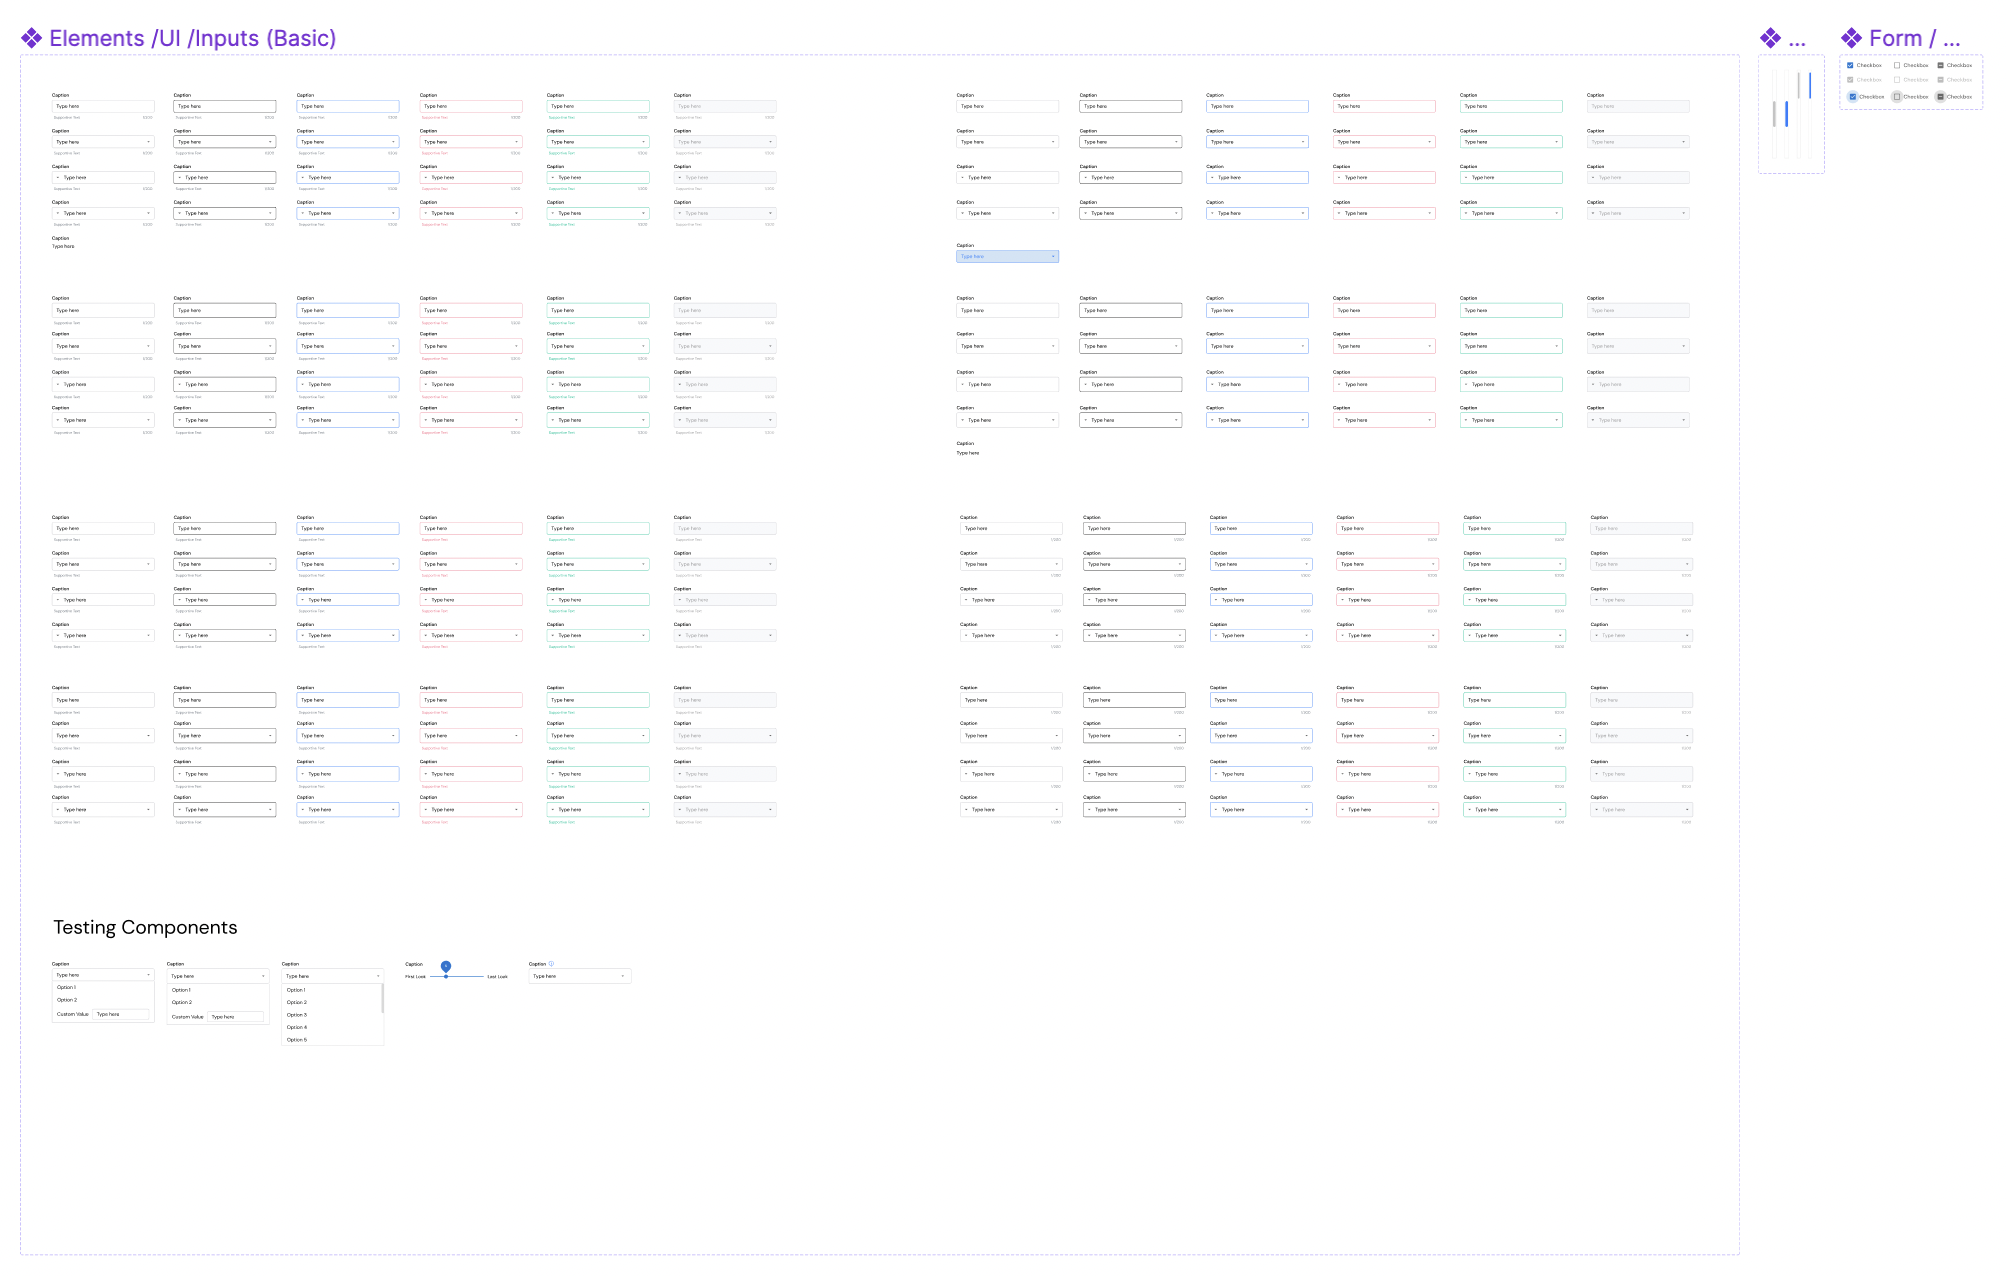Click the tall blue scrollbar thumb at top of frame
Screen dimensions: 2006x1276
(x=1809, y=85)
